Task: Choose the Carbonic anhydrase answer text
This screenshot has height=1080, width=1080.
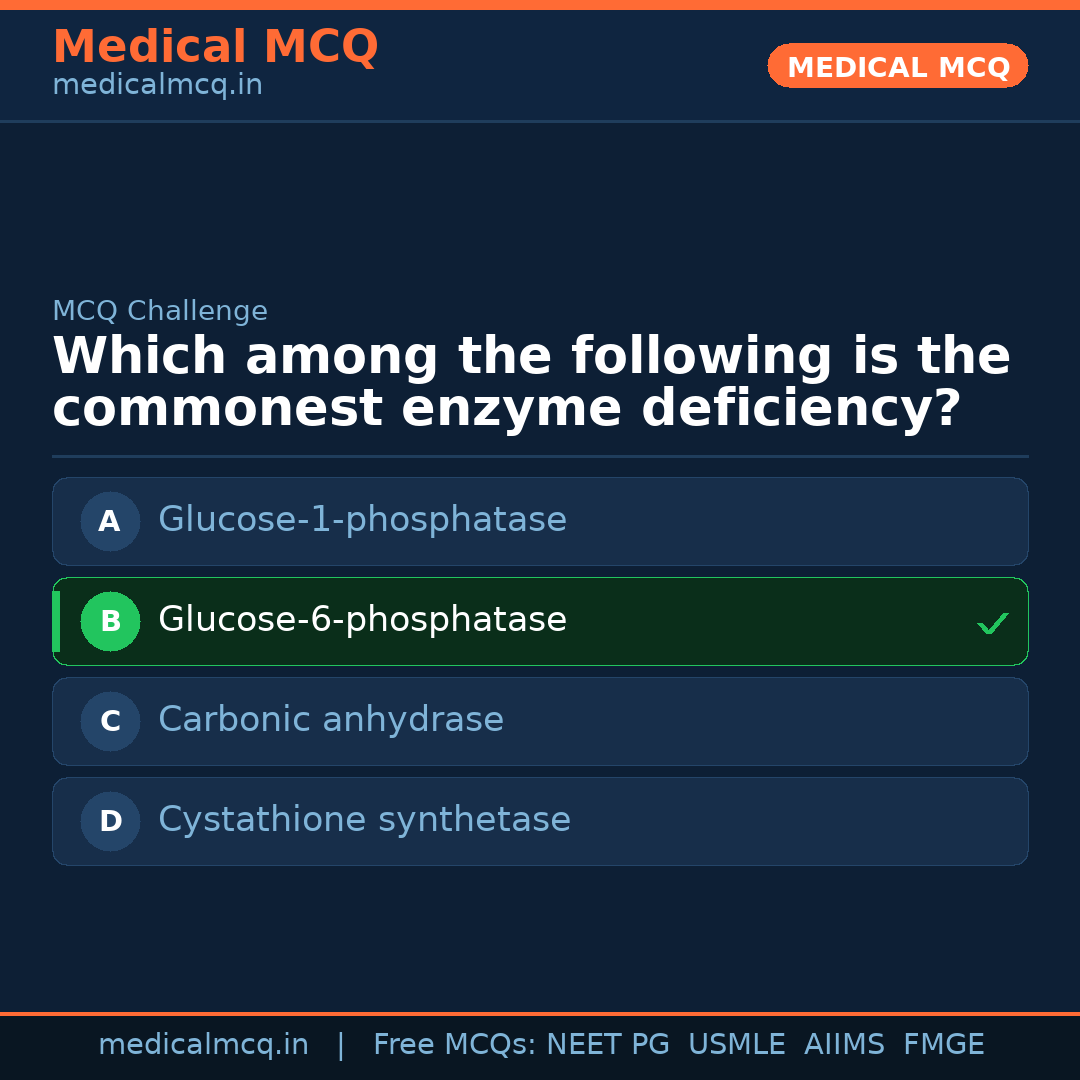Action: [331, 720]
